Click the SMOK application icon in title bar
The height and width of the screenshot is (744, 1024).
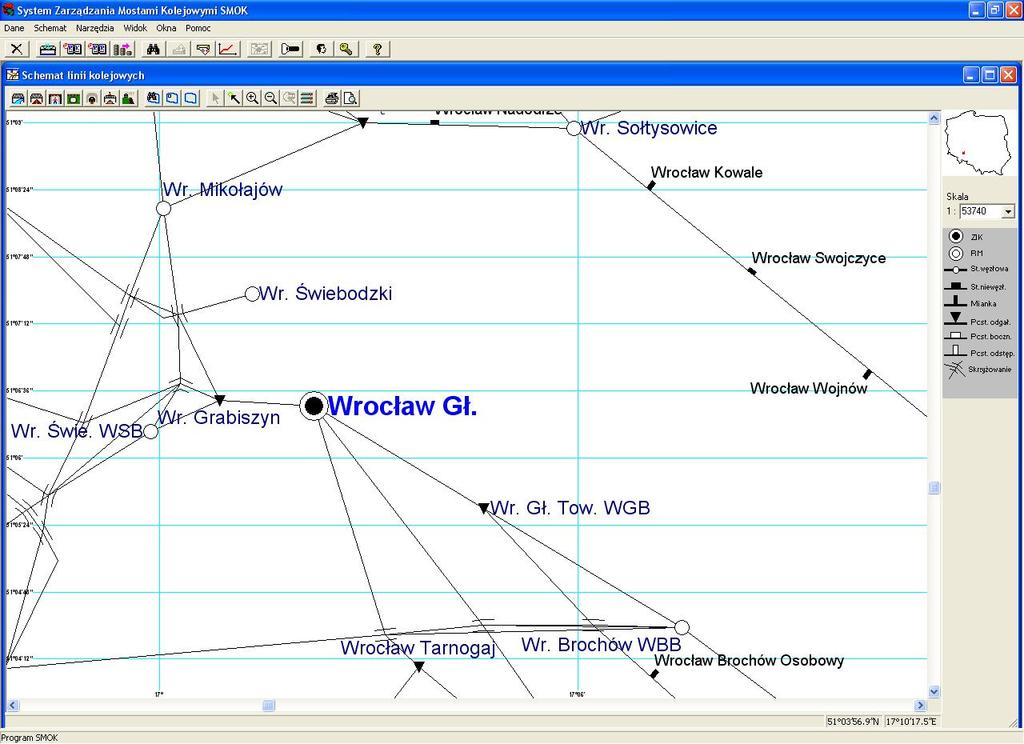(8, 10)
